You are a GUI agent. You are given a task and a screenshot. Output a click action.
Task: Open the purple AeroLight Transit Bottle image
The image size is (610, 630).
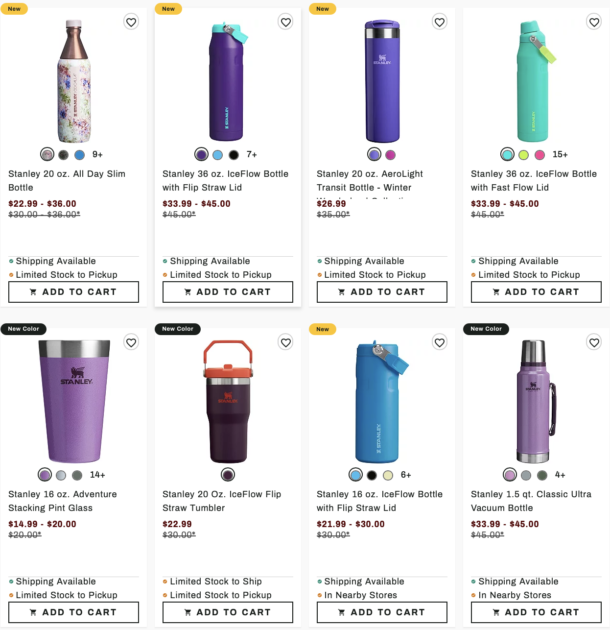point(381,80)
